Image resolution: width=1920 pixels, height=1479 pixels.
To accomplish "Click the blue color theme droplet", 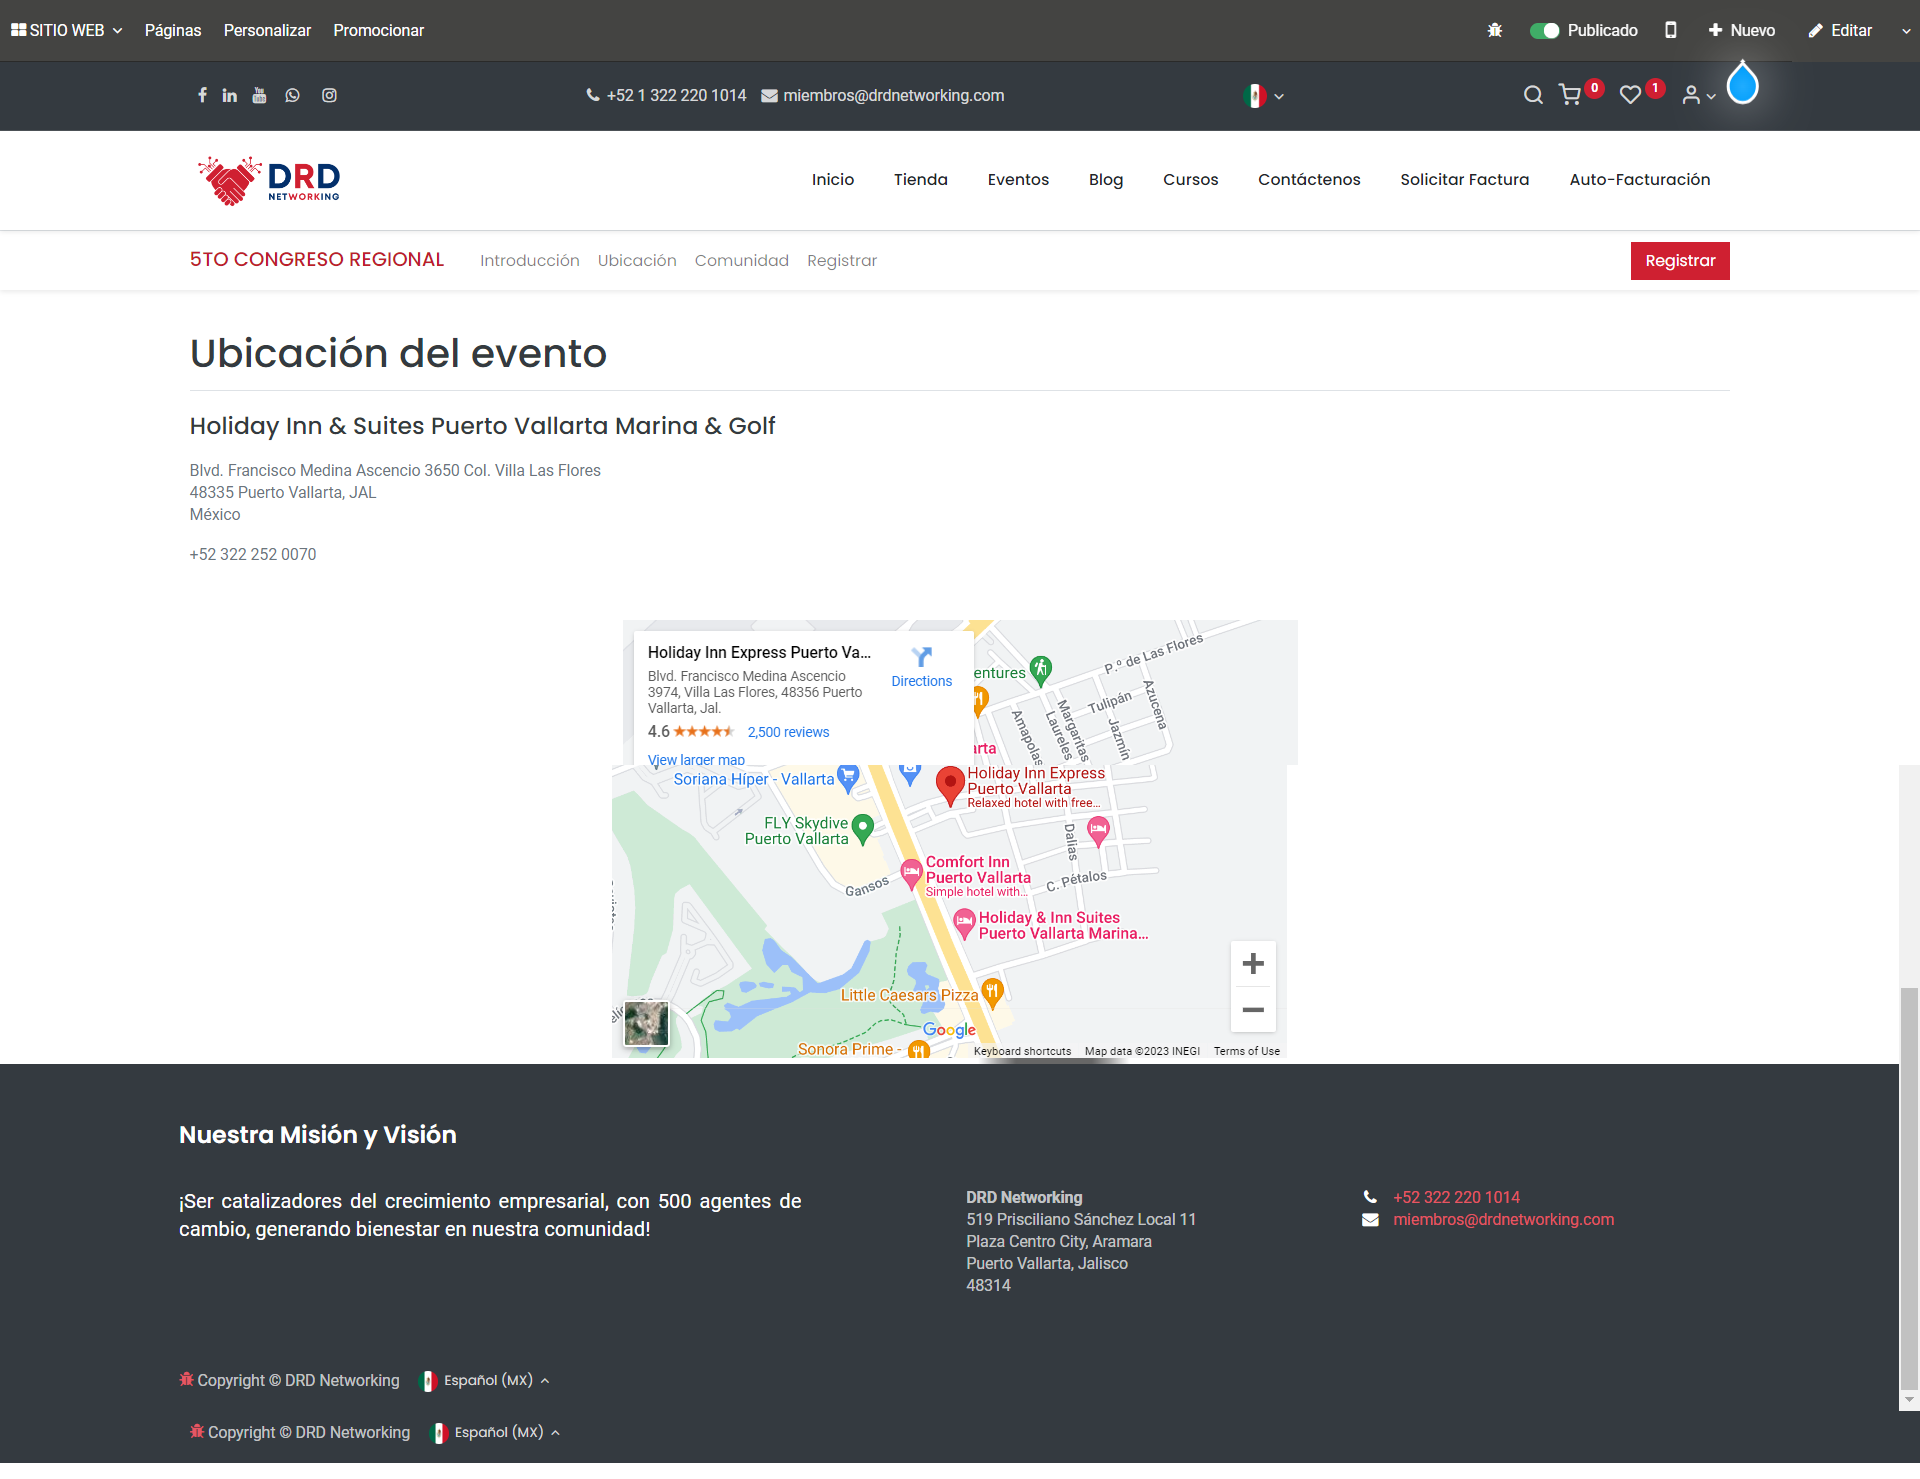I will [x=1742, y=84].
